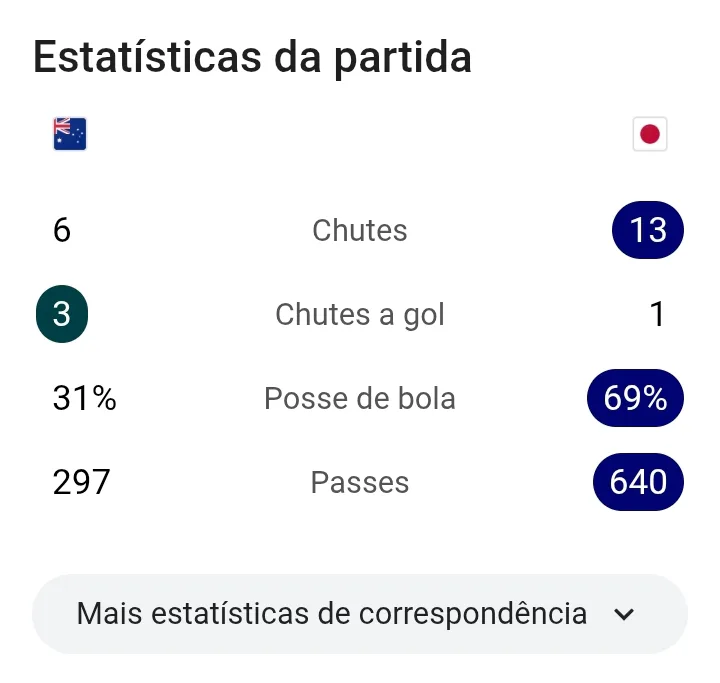Viewport: 720px width, 683px height.
Task: Click the Estatísticas da partida heading
Action: pyautogui.click(x=253, y=58)
